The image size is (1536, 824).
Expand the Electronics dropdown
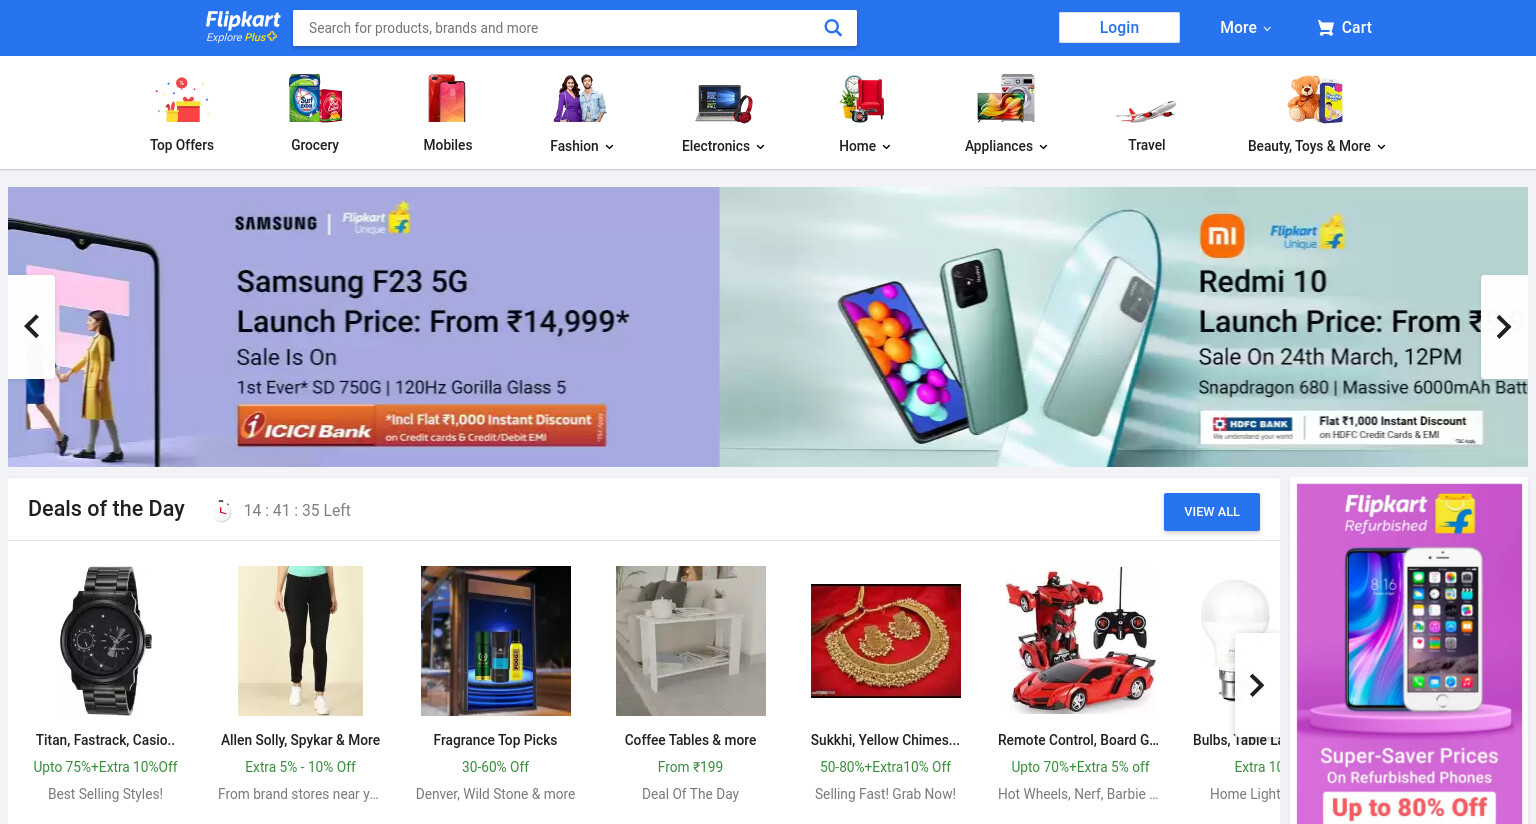(723, 146)
